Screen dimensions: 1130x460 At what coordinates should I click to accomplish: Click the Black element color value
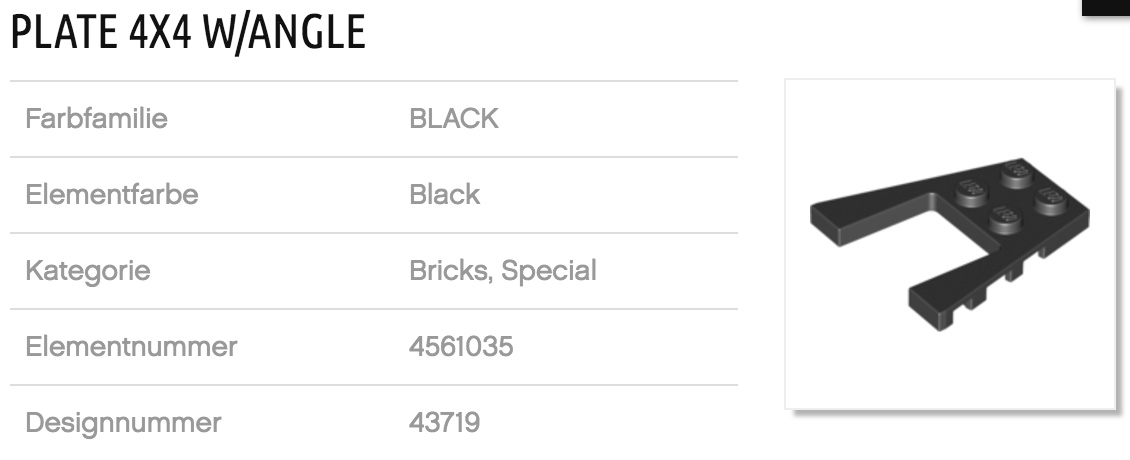pos(444,194)
